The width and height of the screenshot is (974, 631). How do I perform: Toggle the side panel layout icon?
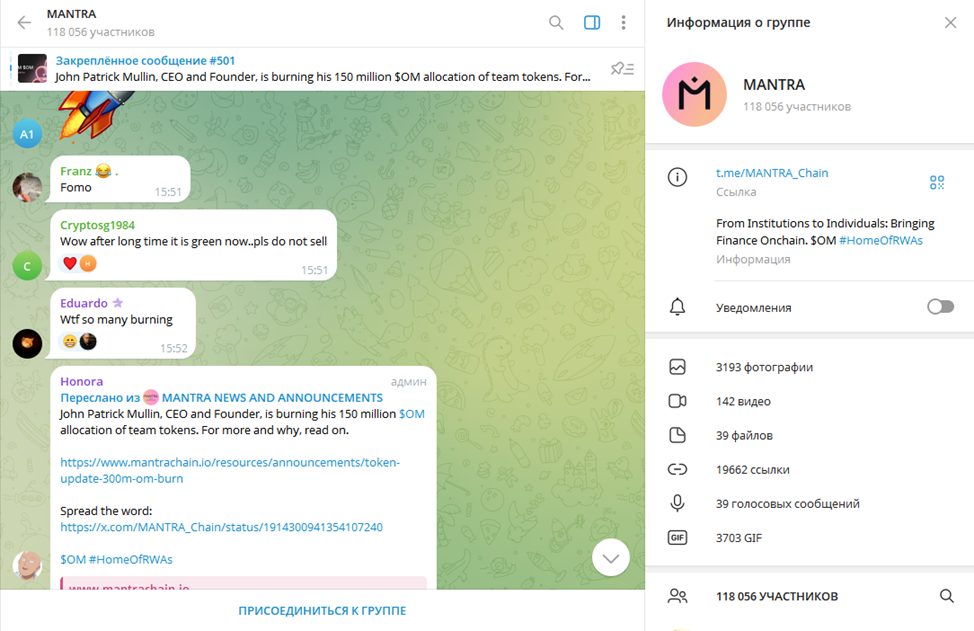pyautogui.click(x=592, y=23)
